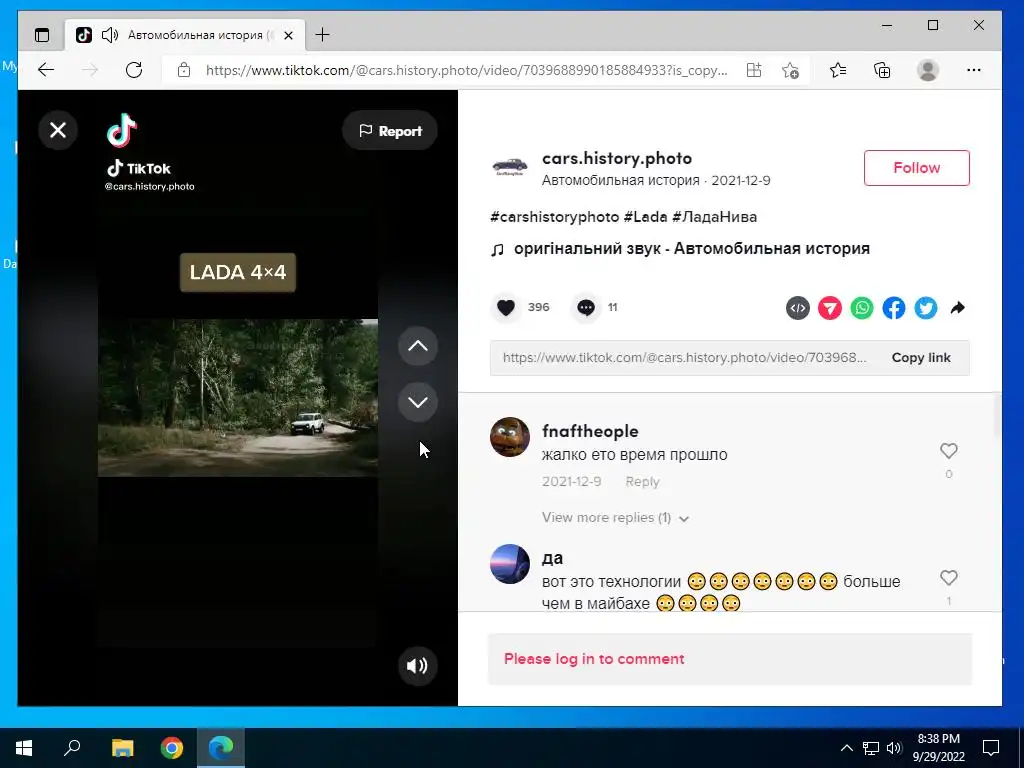Open Collections in Edge
The height and width of the screenshot is (768, 1024).
click(x=882, y=70)
